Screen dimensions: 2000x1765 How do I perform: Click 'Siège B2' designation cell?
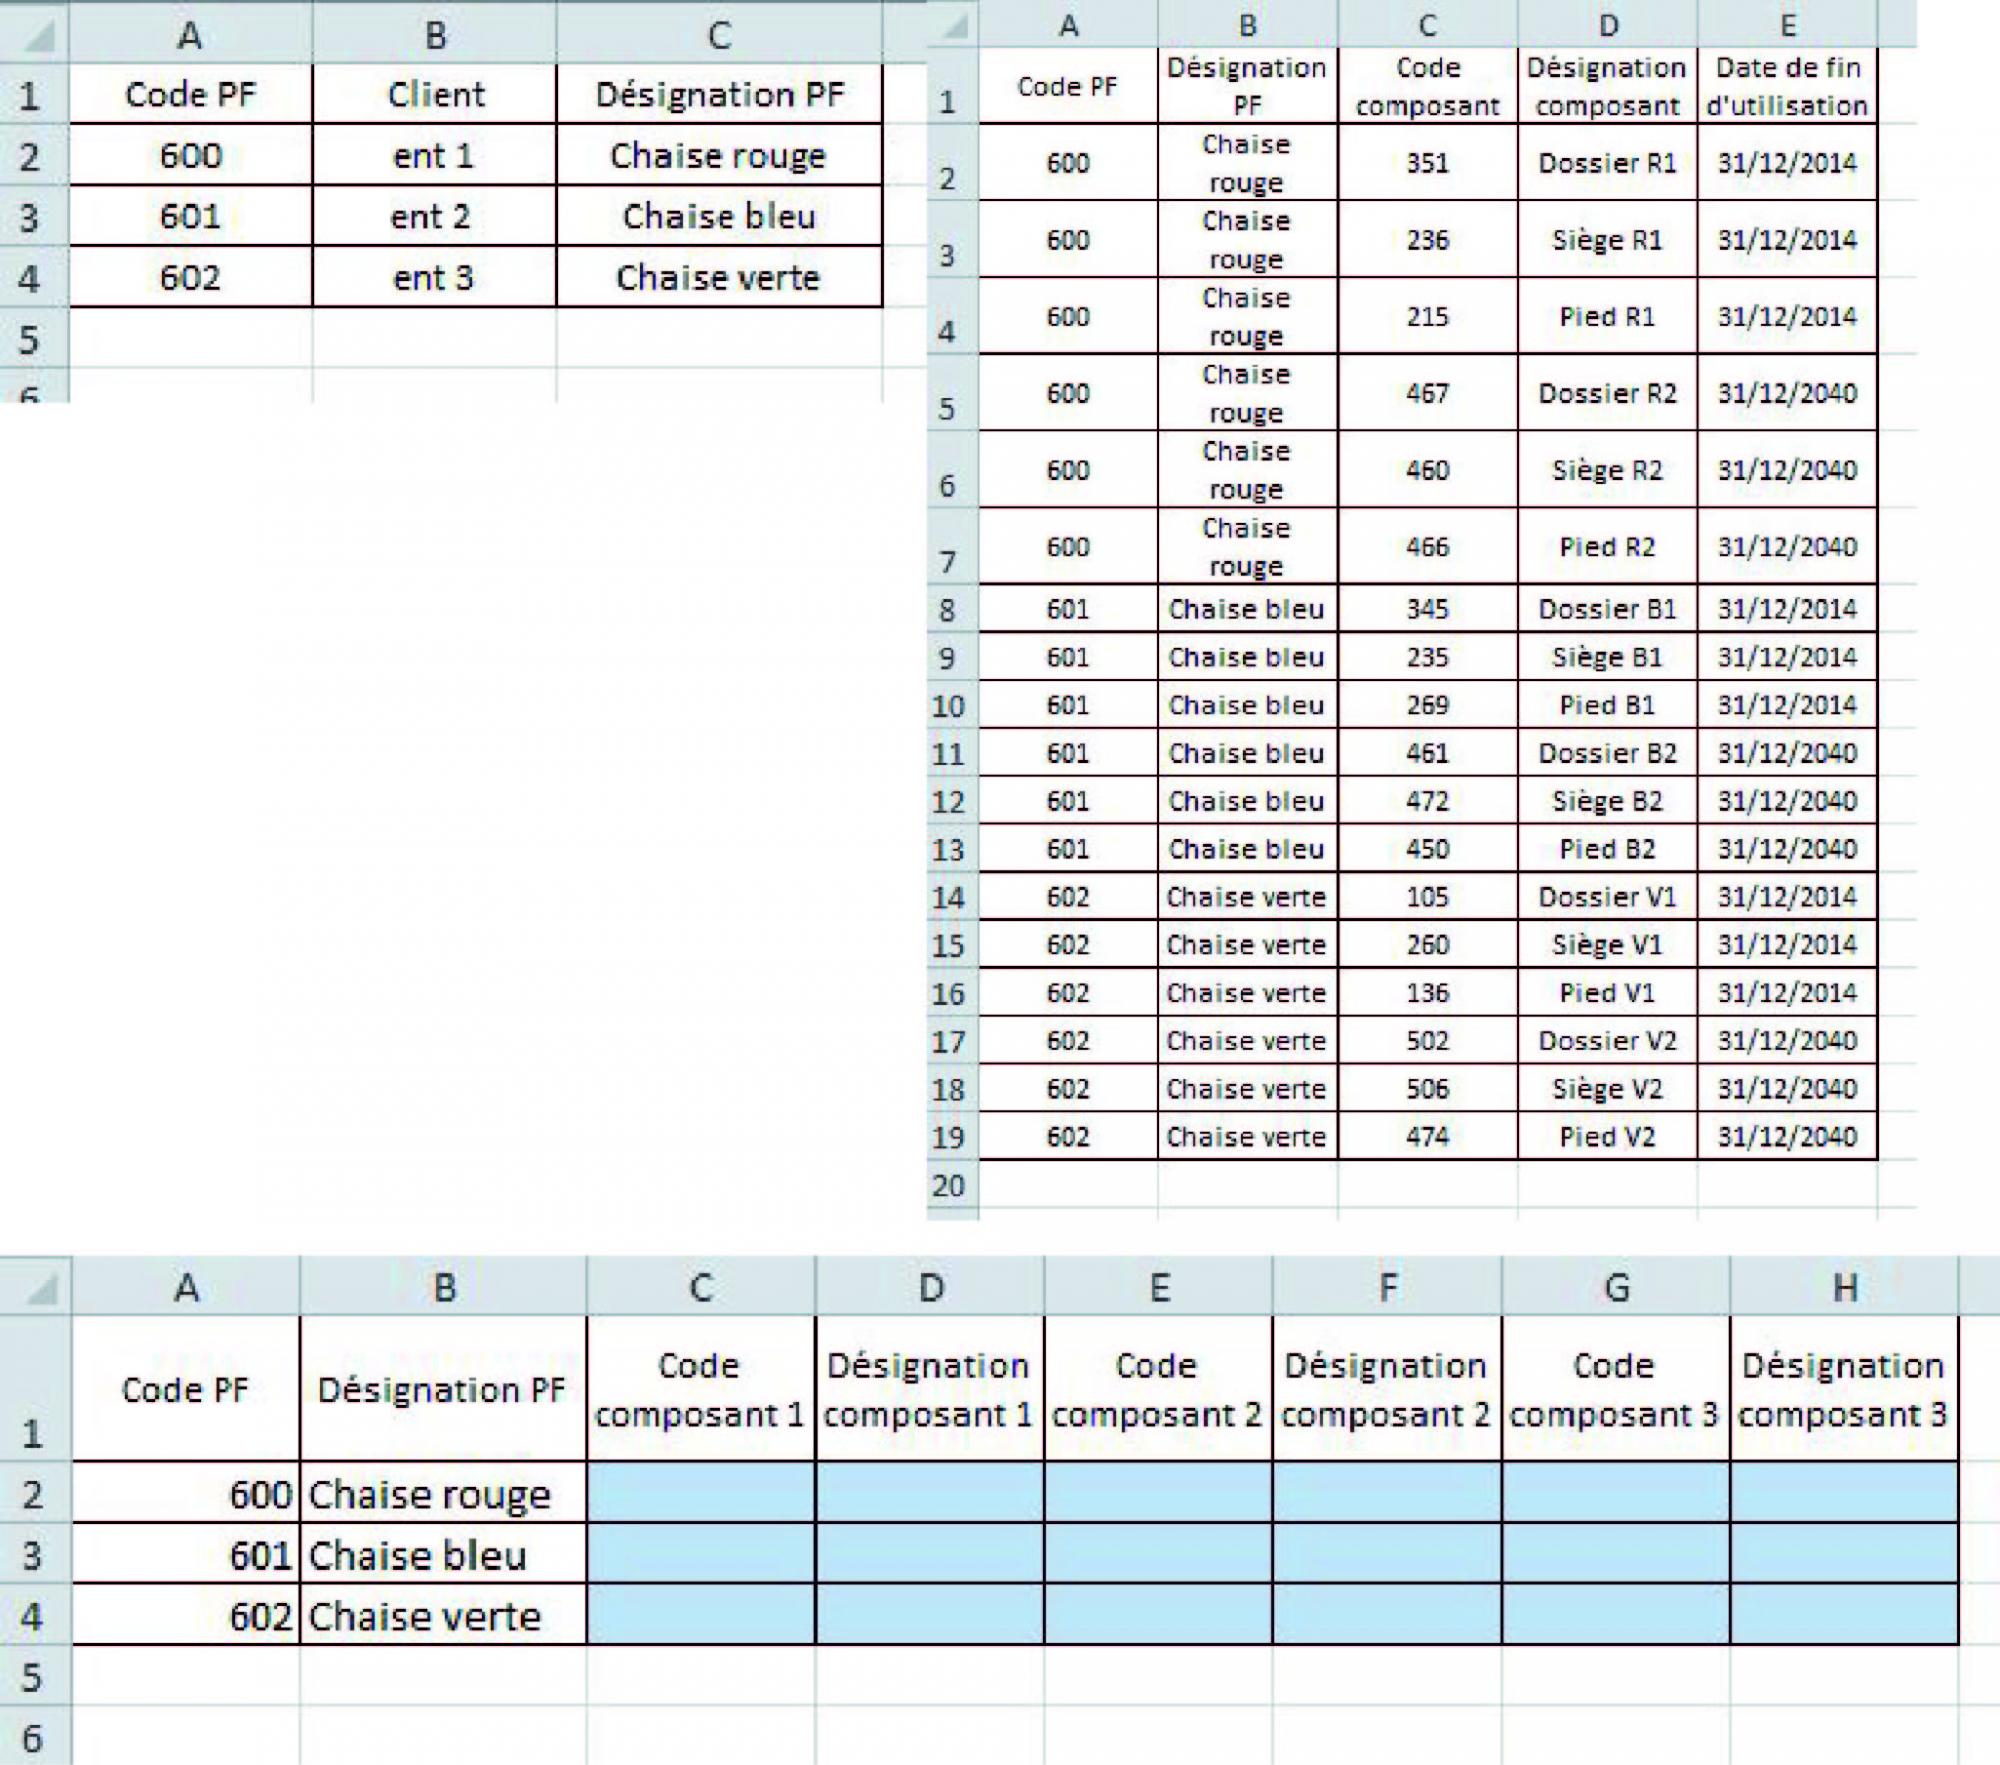click(x=1607, y=801)
